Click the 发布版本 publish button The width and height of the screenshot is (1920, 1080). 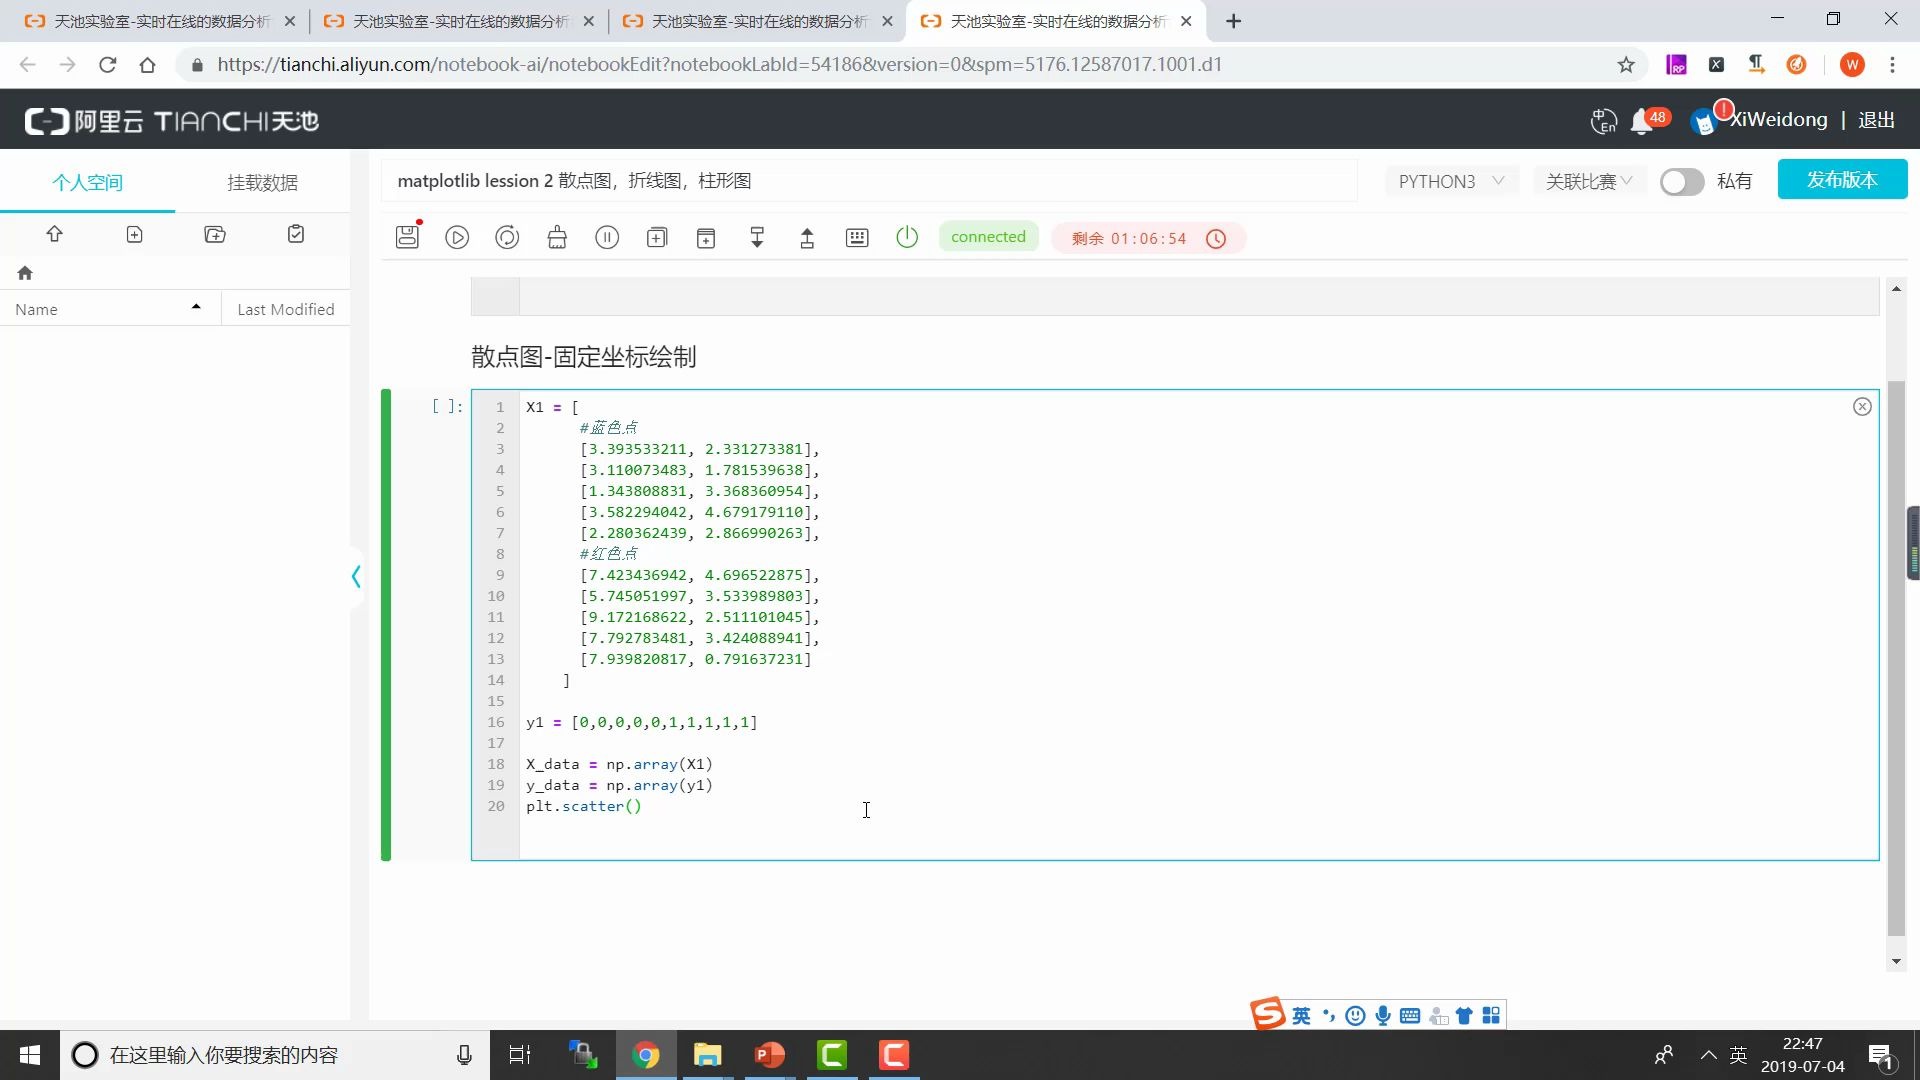(x=1842, y=180)
